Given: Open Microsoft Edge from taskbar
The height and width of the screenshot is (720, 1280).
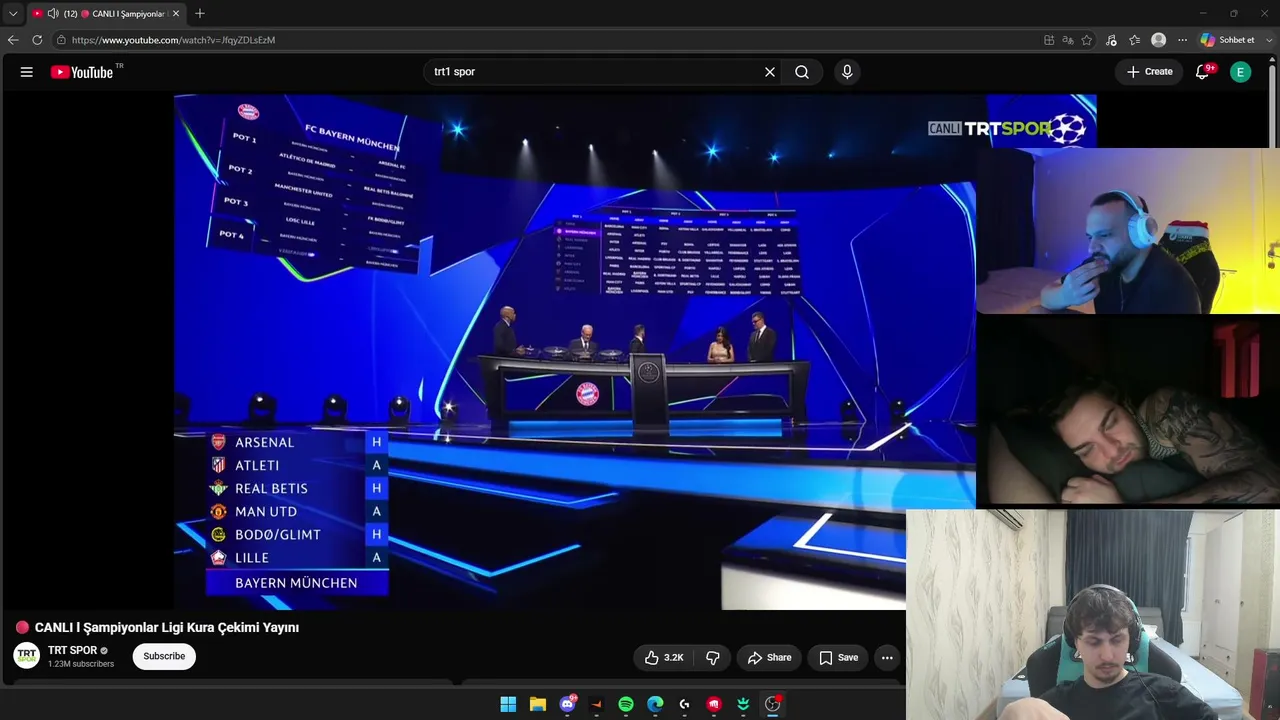Looking at the screenshot, I should coord(655,704).
